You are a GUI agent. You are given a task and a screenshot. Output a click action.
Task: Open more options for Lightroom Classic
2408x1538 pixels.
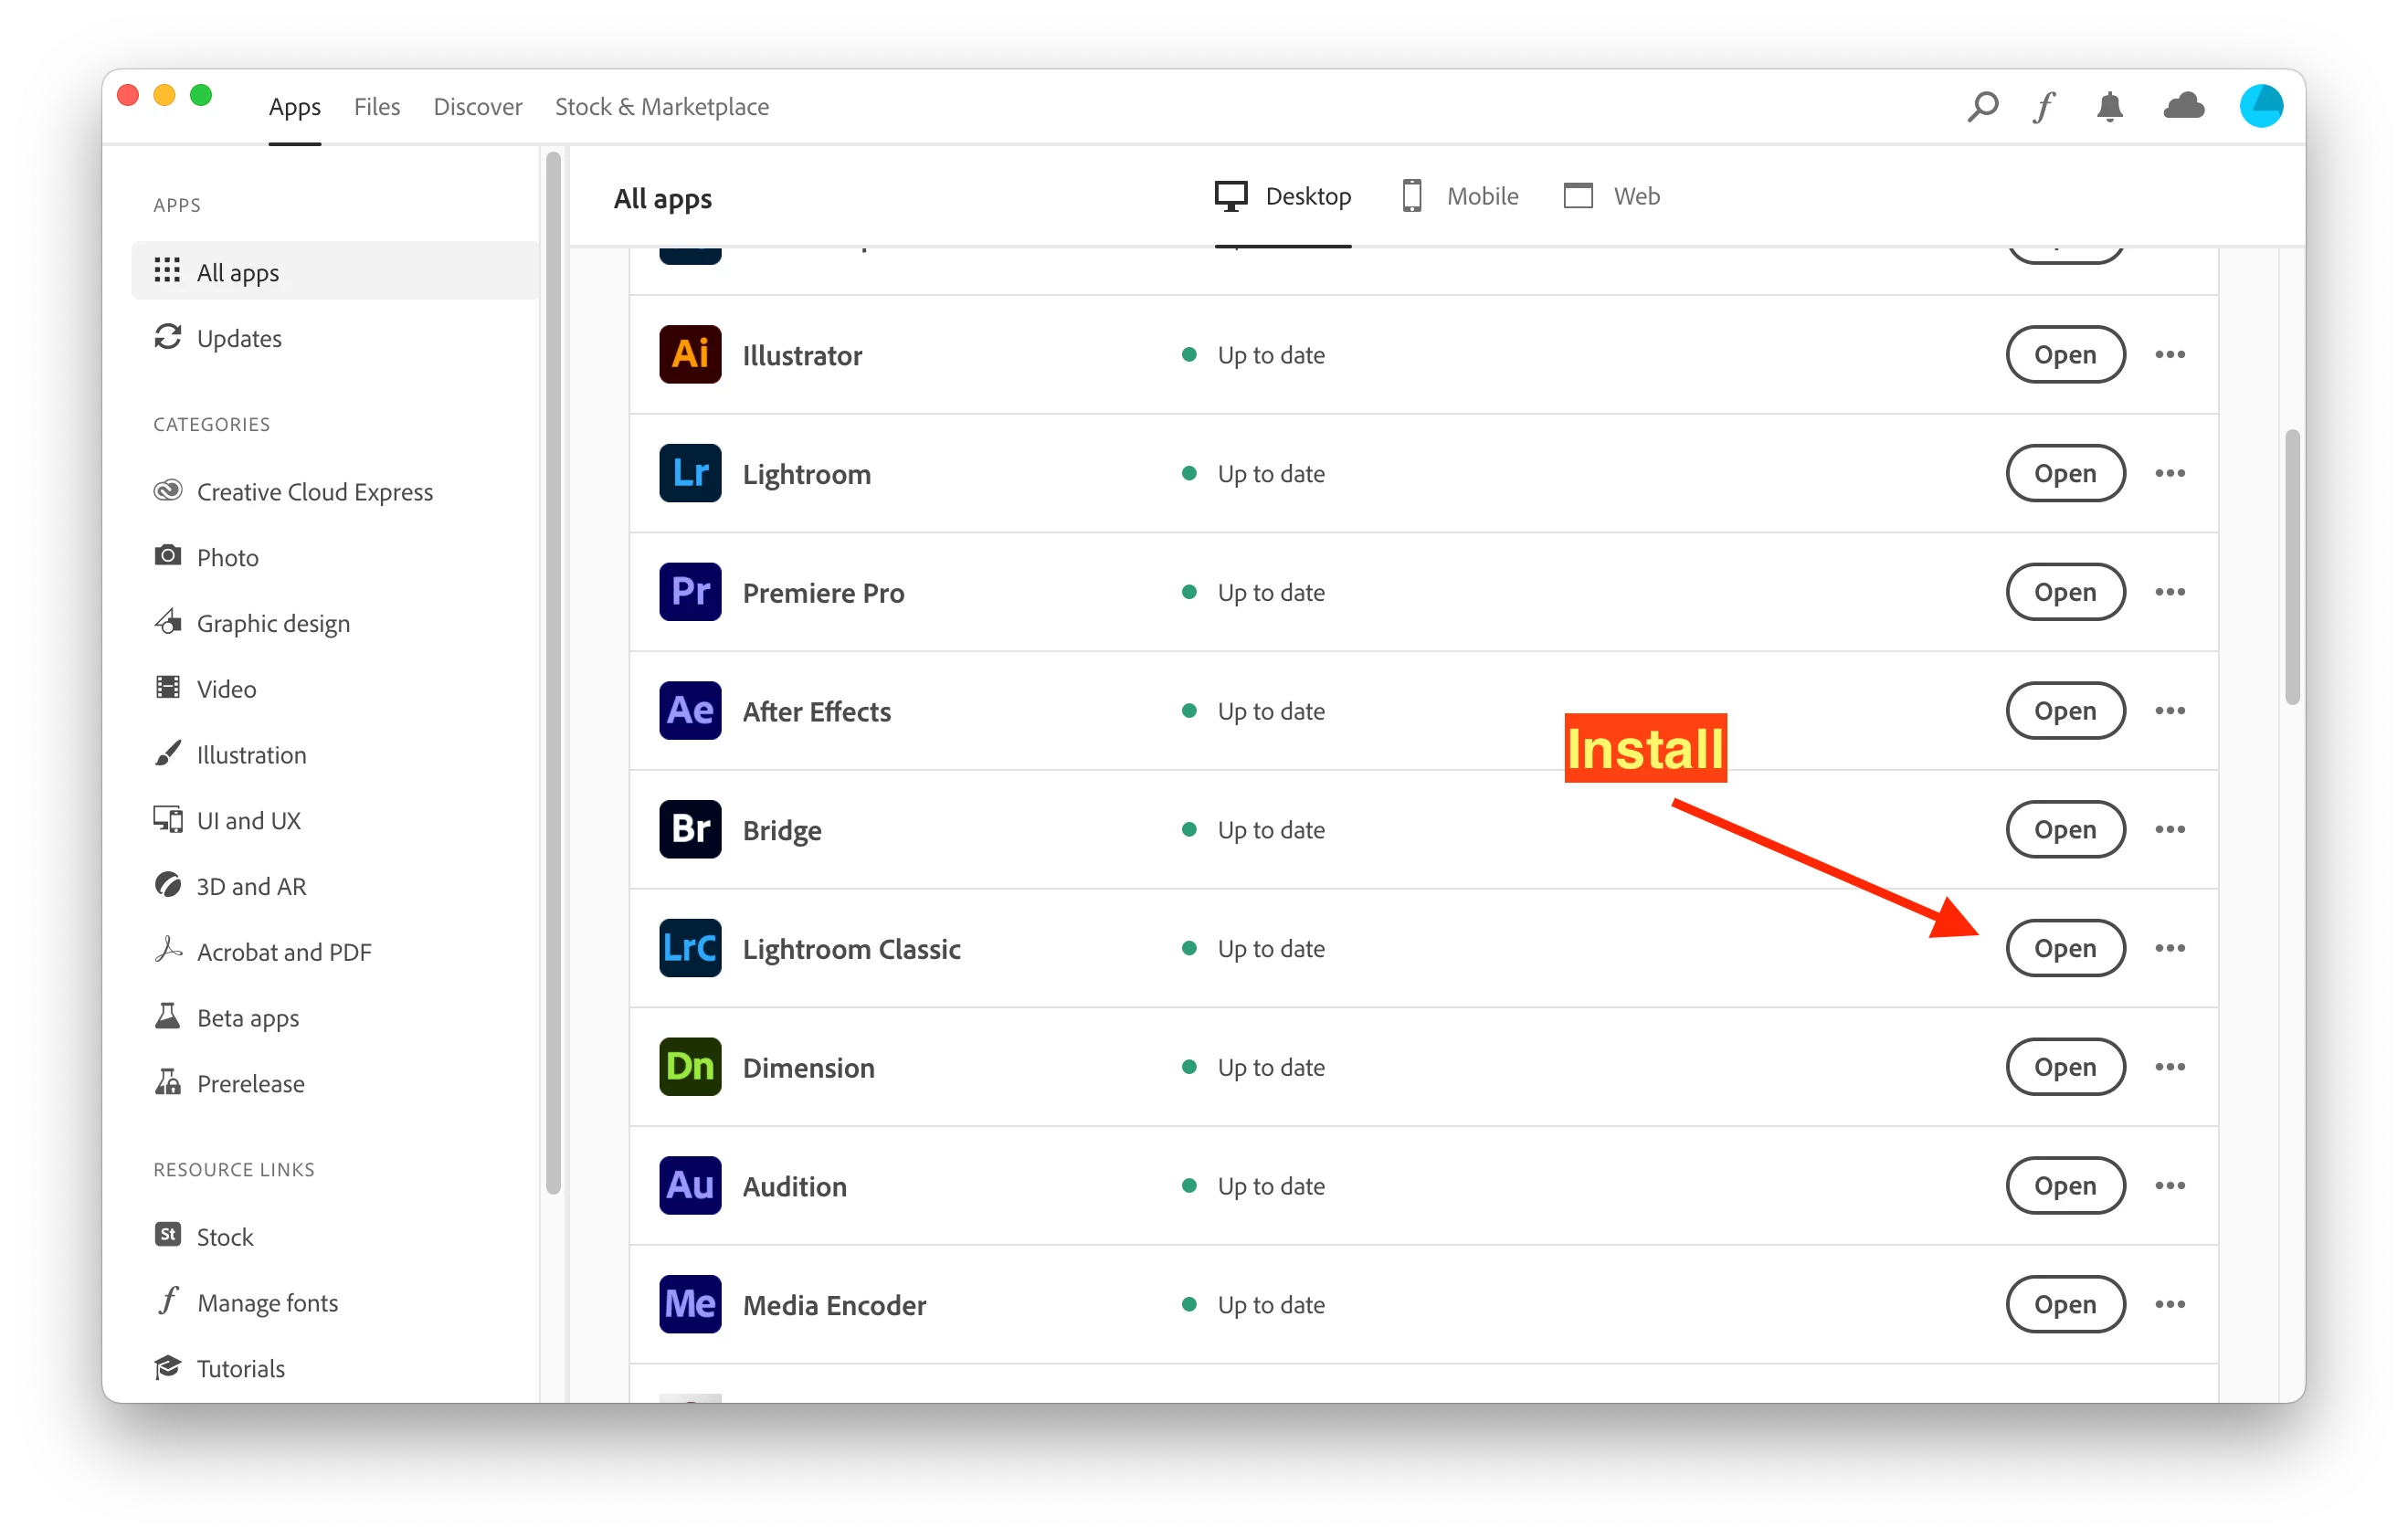pos(2170,948)
